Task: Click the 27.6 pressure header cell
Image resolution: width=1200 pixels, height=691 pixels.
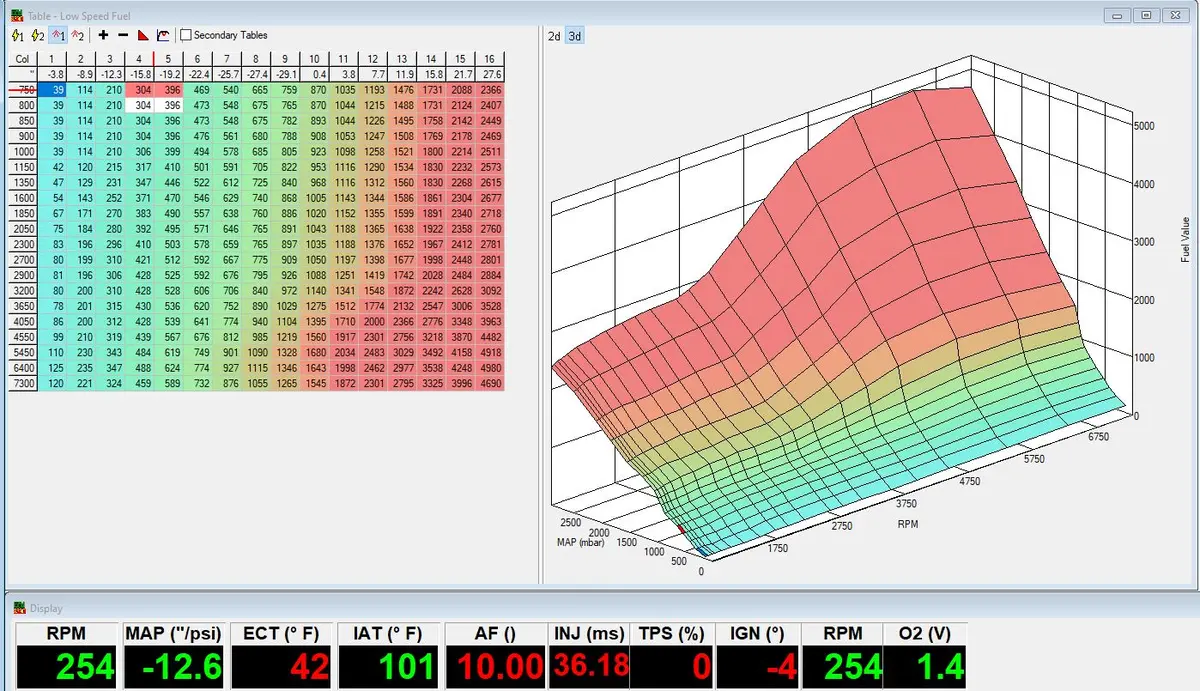Action: point(490,73)
